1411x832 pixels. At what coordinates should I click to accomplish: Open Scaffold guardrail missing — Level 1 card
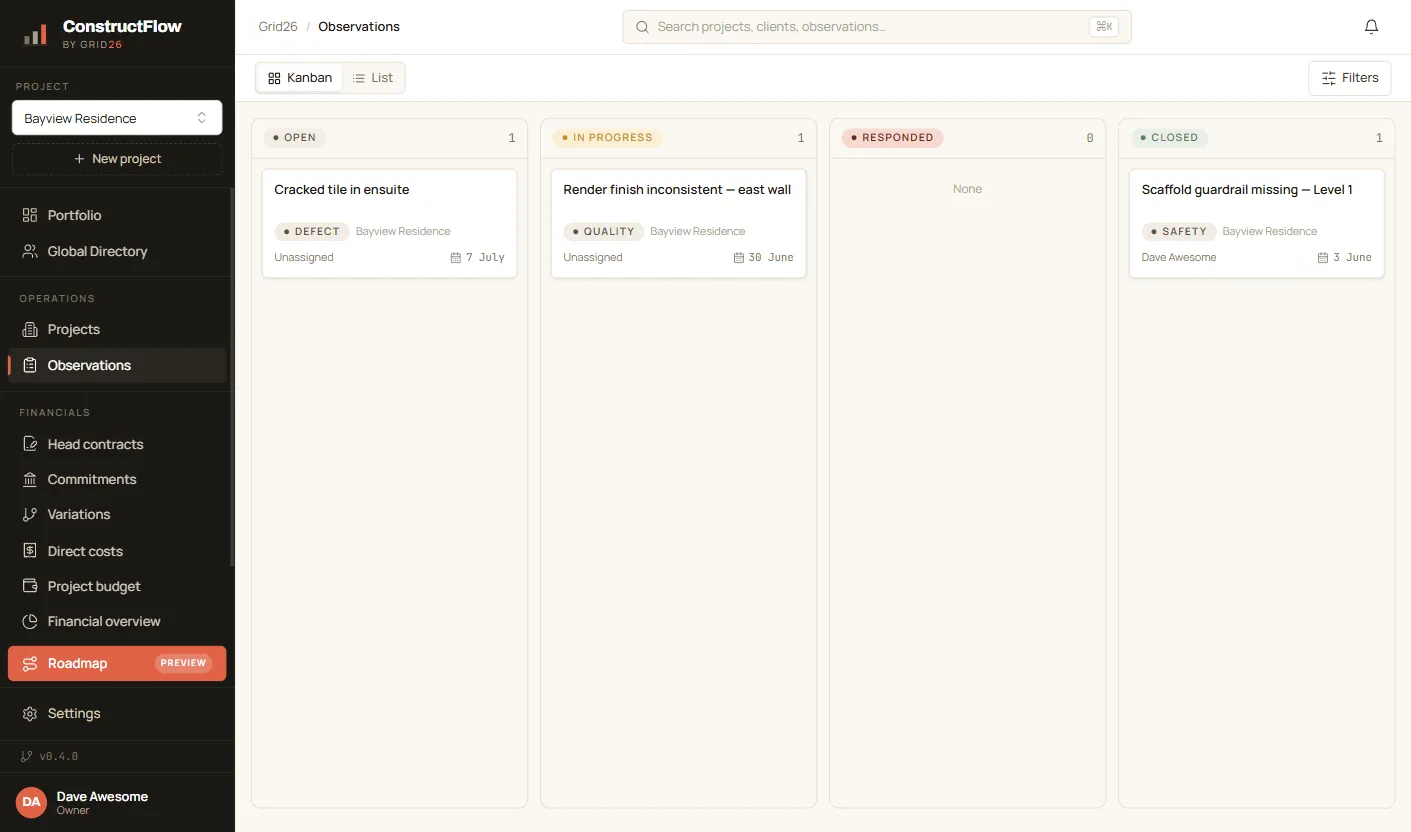point(1256,223)
